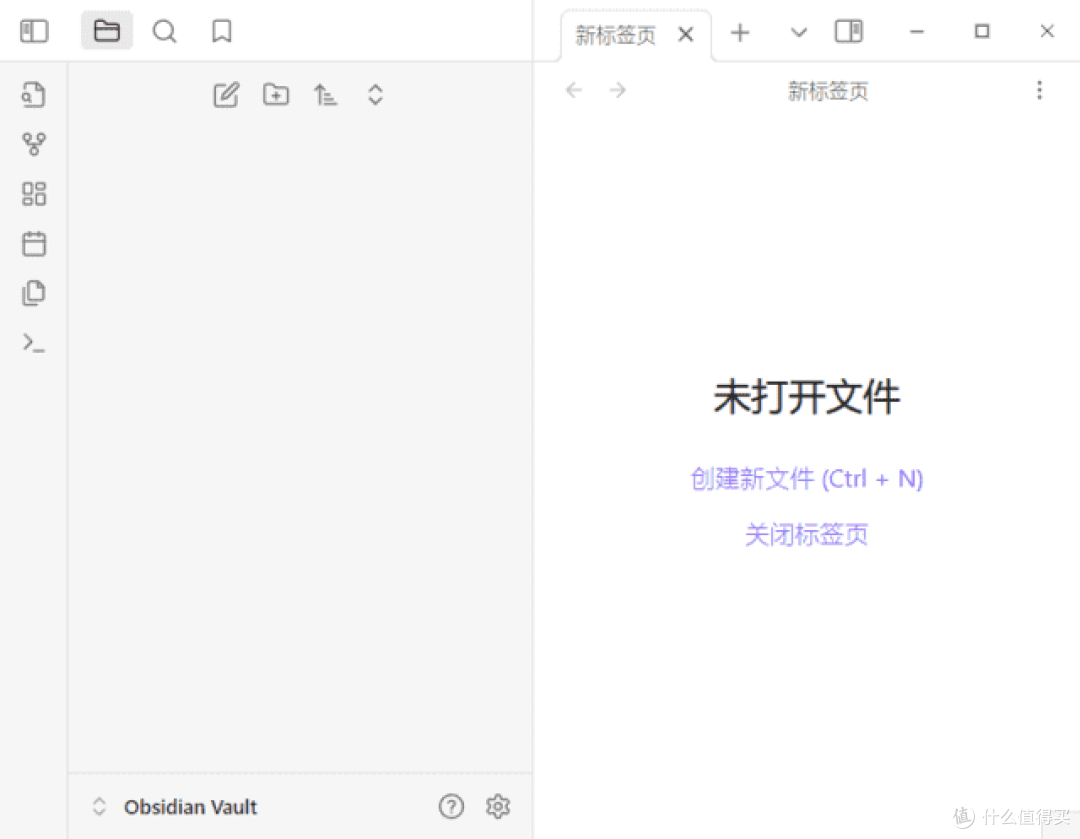The image size is (1080, 839).
Task: Open the bookmarks pane
Action: (221, 31)
